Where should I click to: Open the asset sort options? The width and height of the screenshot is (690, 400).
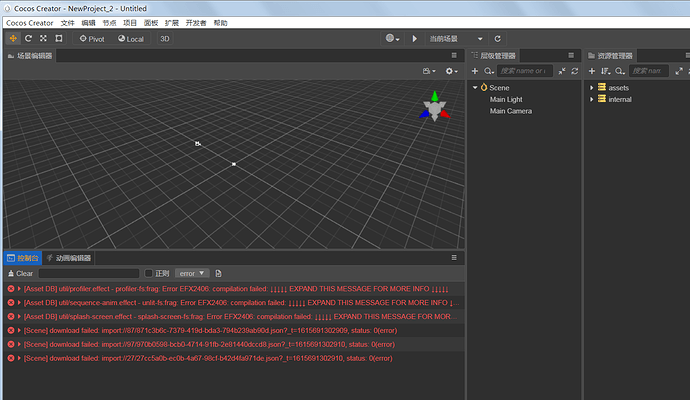606,71
